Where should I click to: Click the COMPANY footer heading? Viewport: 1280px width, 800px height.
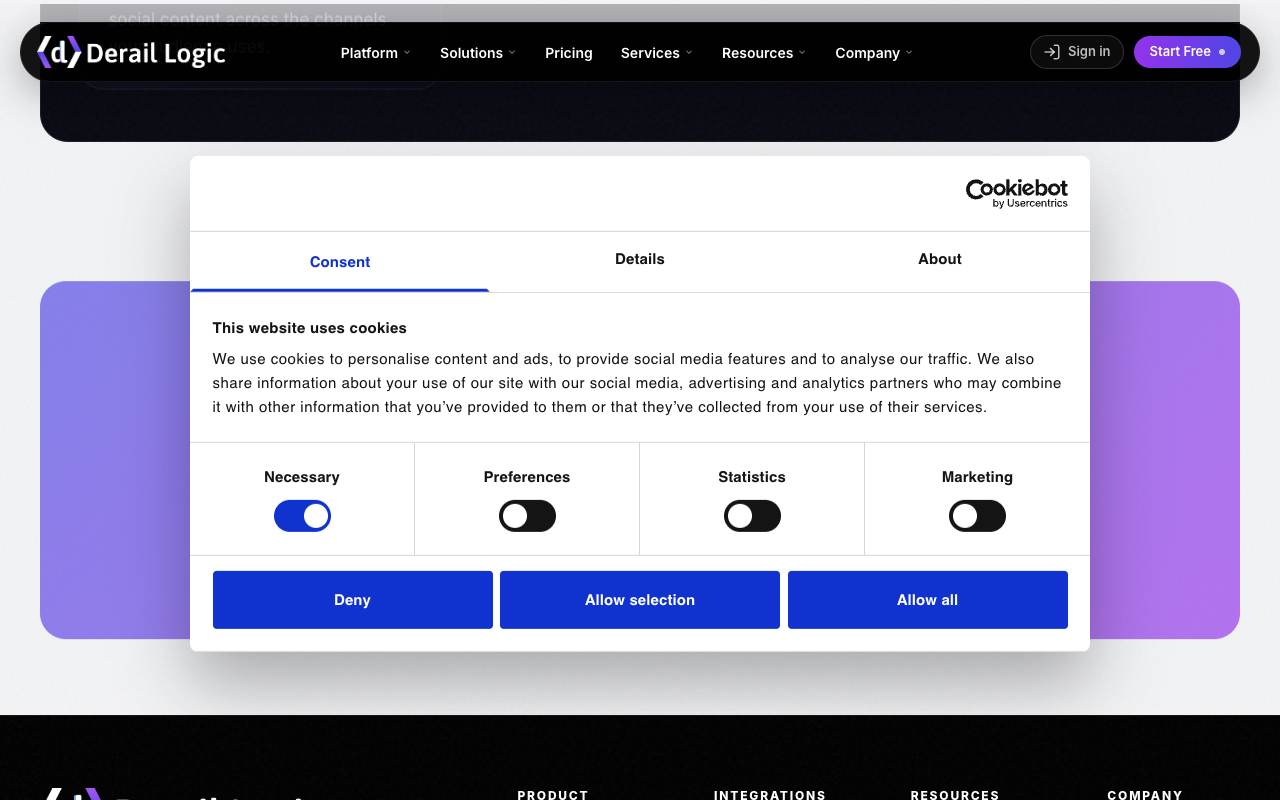[1145, 794]
